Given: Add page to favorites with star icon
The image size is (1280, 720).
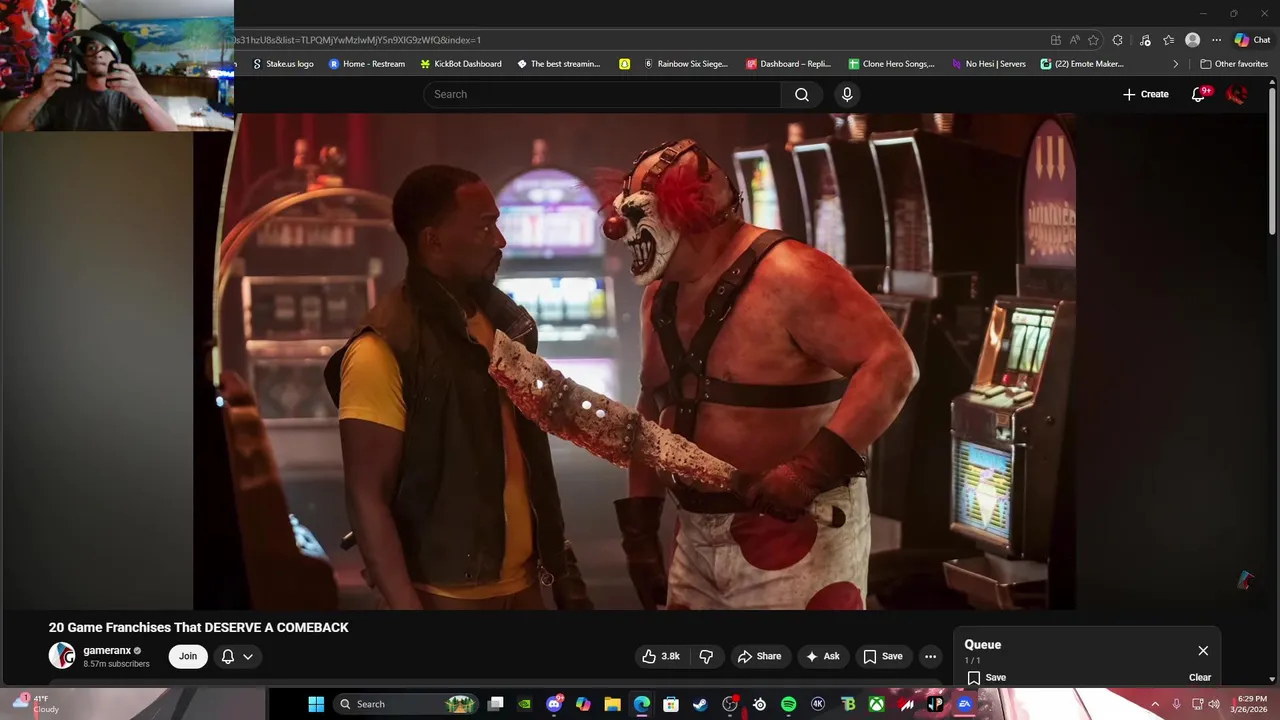Looking at the screenshot, I should (x=1094, y=40).
